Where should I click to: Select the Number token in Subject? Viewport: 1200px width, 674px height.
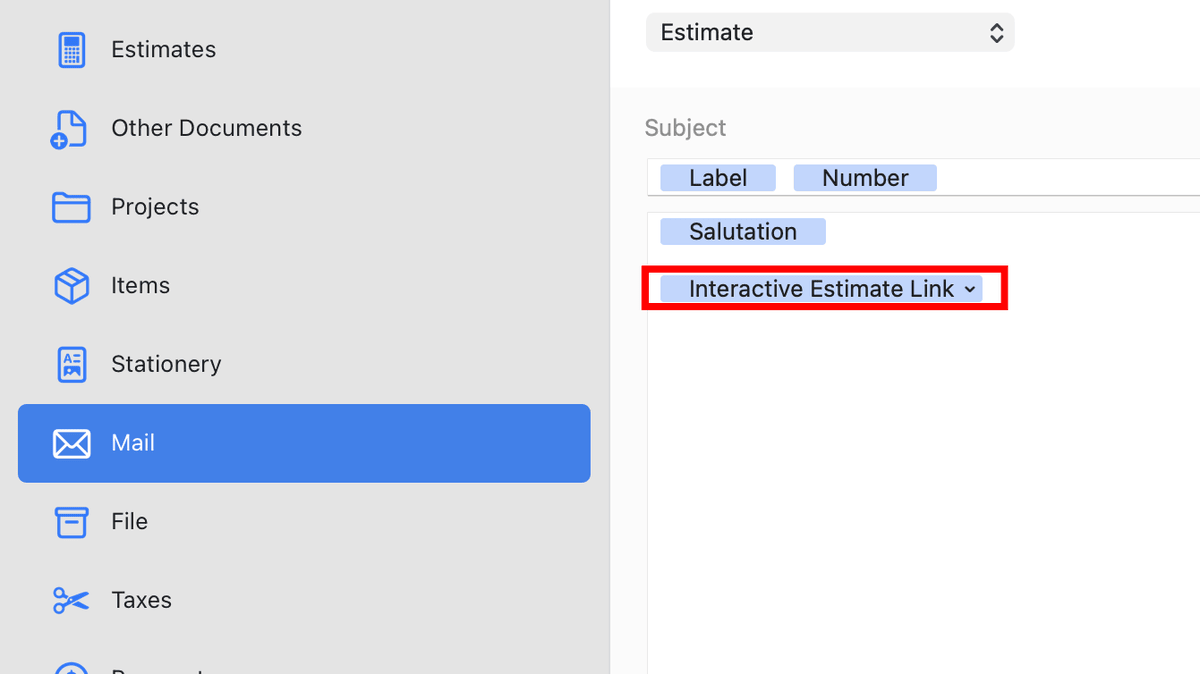tap(865, 178)
